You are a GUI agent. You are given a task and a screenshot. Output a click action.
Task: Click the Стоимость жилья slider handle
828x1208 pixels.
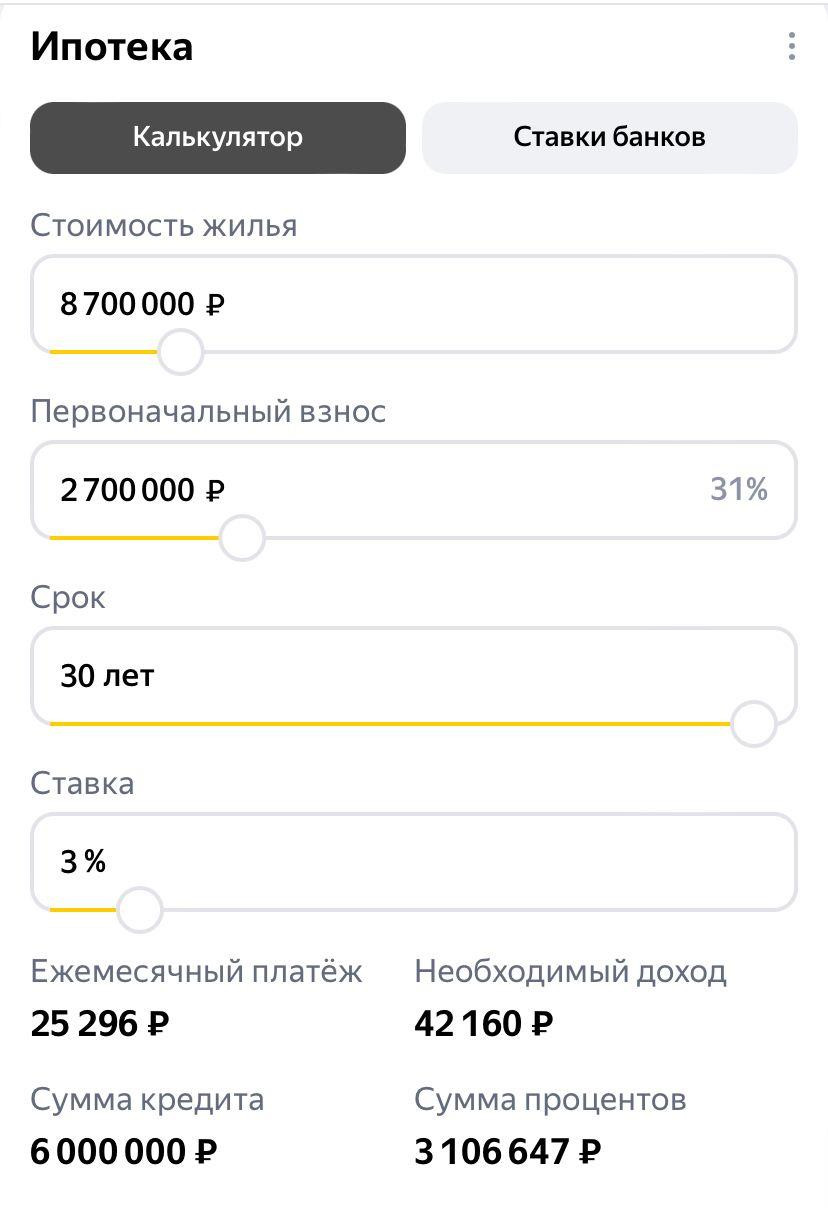pos(181,352)
